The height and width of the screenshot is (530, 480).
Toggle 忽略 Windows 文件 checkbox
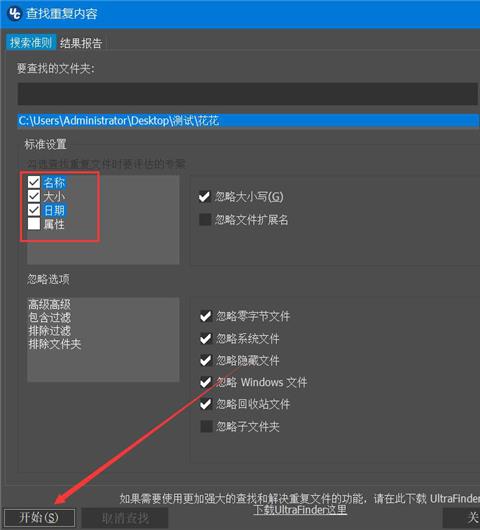(x=206, y=382)
